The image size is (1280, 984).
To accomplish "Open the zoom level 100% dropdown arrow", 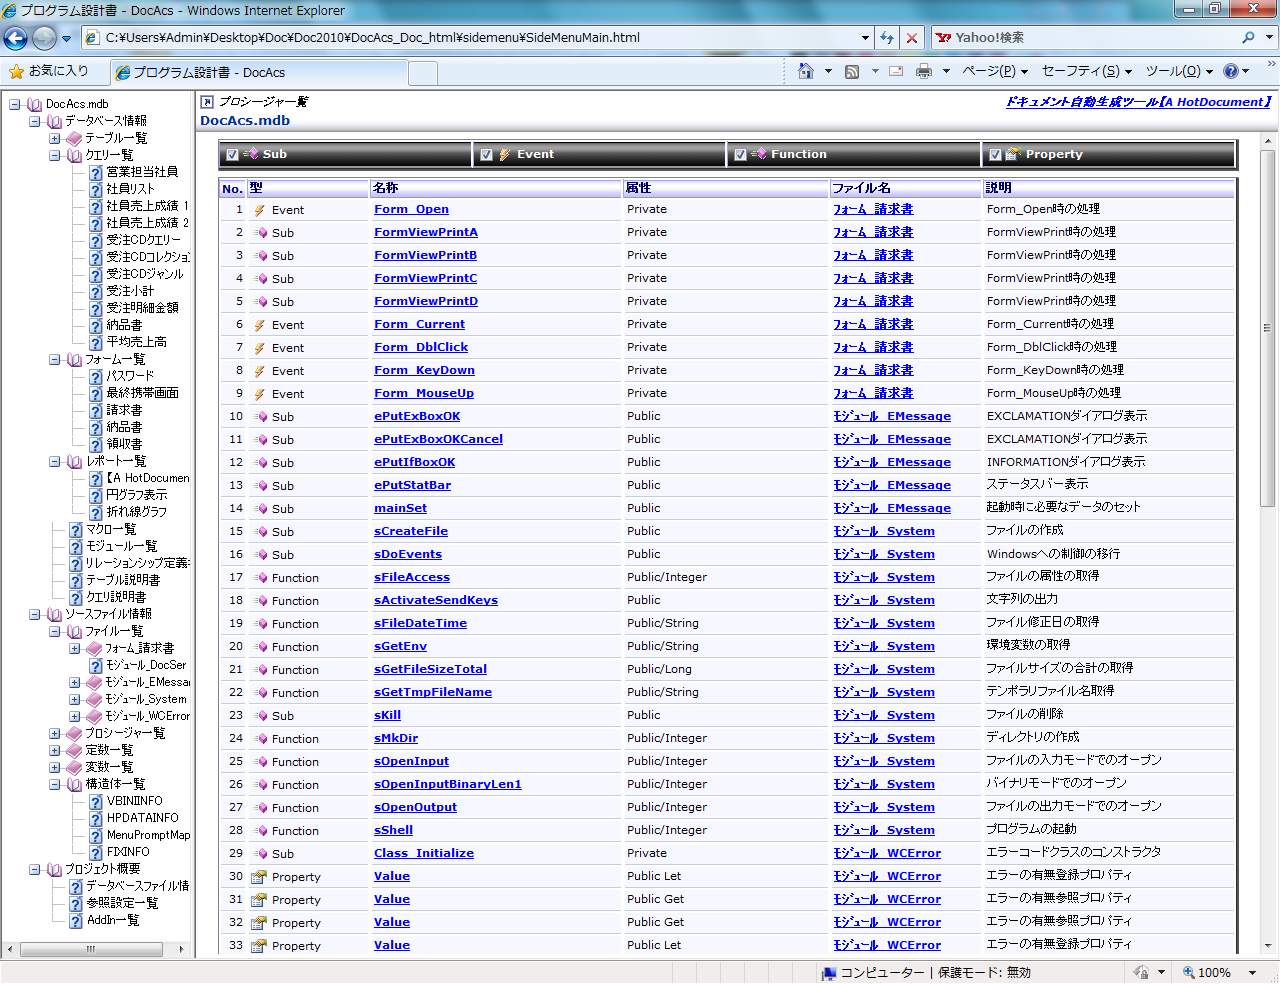I will [1252, 973].
